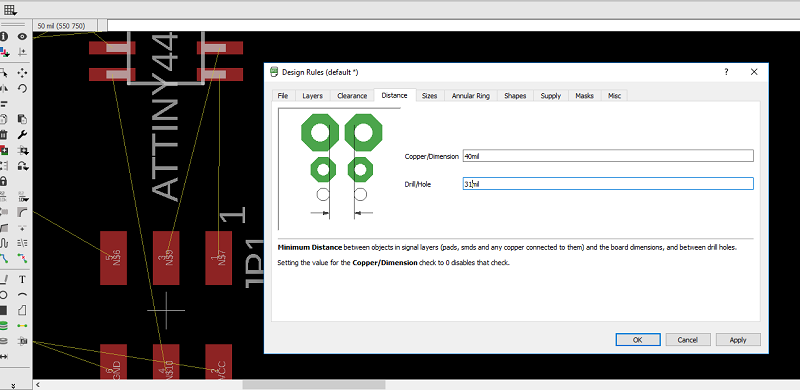Select the Miter tool

point(22,212)
